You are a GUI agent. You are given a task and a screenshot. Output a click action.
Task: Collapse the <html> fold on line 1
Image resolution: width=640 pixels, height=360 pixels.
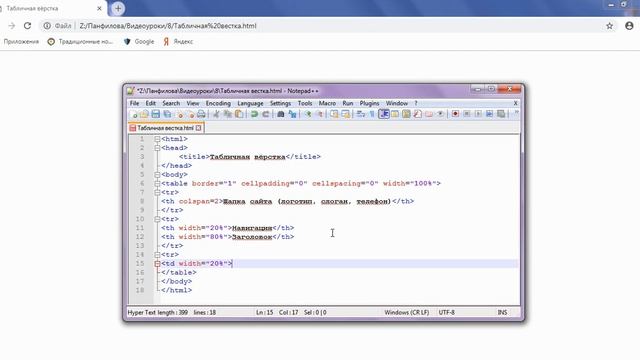point(157,139)
